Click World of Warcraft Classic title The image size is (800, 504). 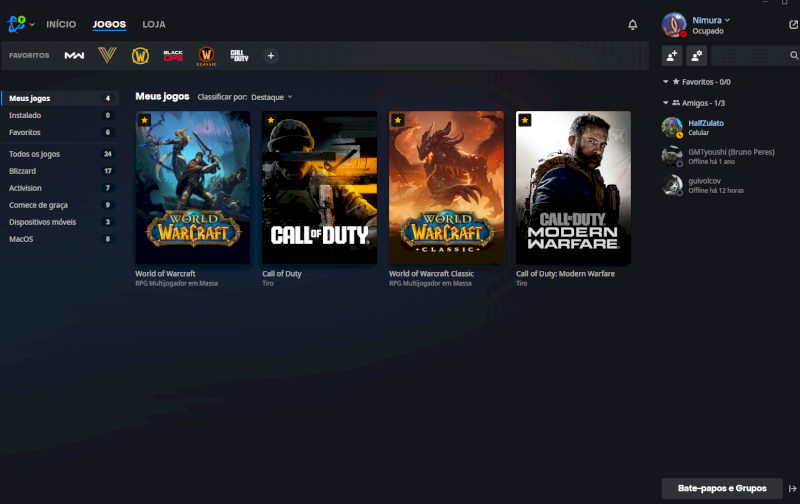click(431, 273)
